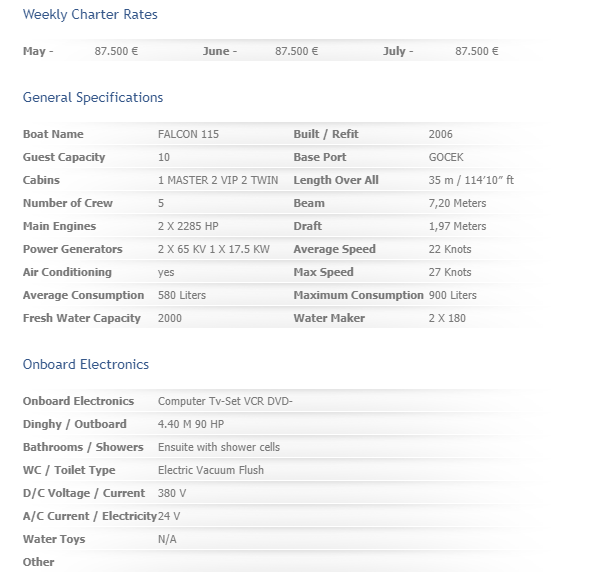The height and width of the screenshot is (575, 607).
Task: Click the 'Maximum Consumption' label
Action: coord(358,295)
